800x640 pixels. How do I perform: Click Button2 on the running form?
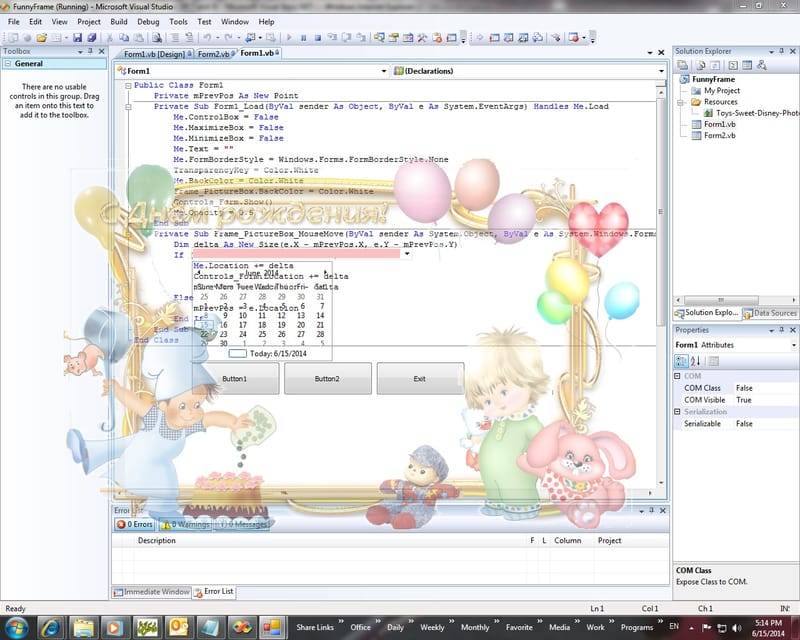[327, 379]
